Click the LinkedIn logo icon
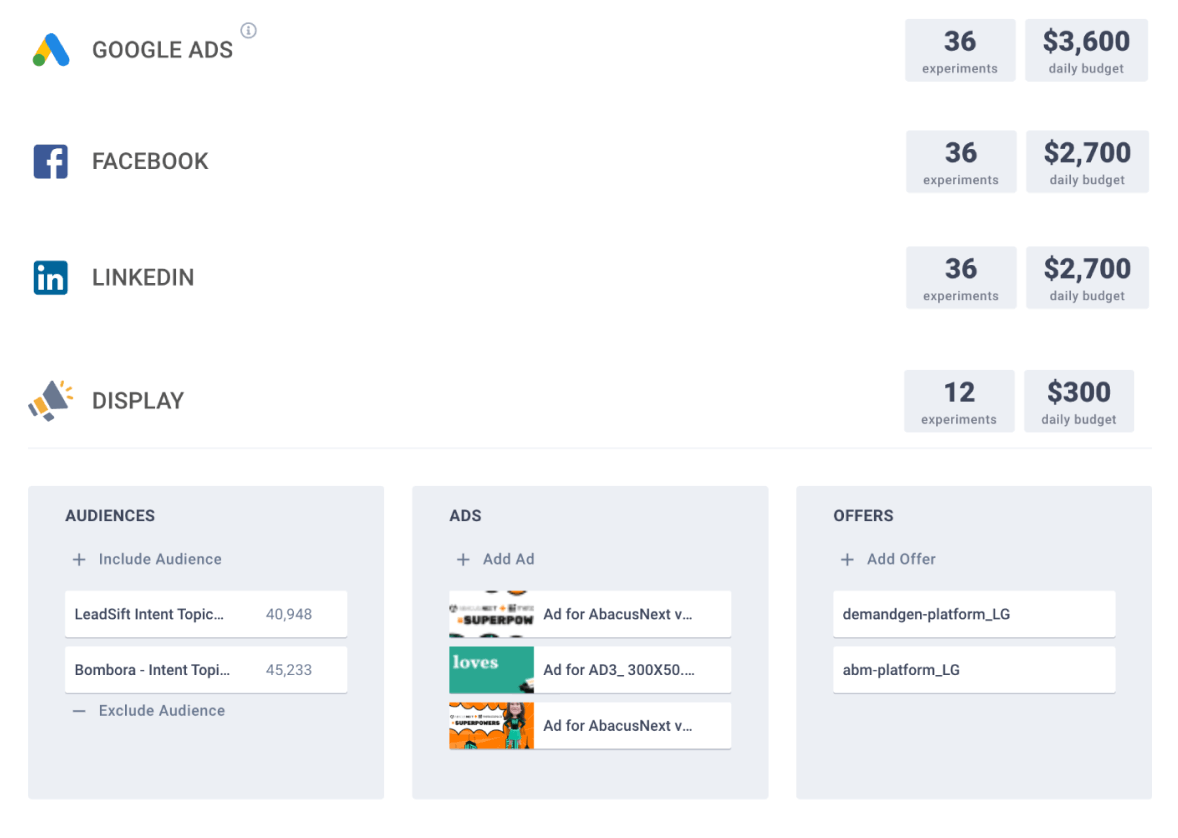 51,277
